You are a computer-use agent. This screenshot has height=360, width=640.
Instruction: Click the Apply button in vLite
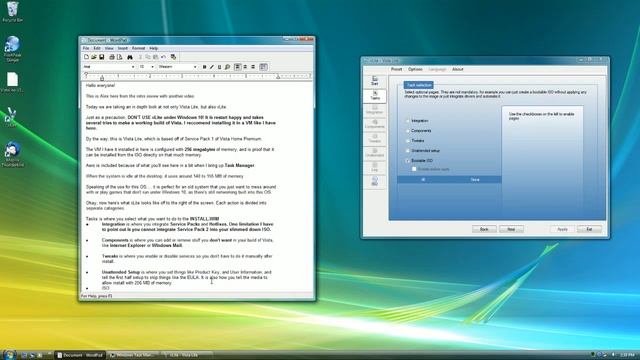tap(562, 229)
